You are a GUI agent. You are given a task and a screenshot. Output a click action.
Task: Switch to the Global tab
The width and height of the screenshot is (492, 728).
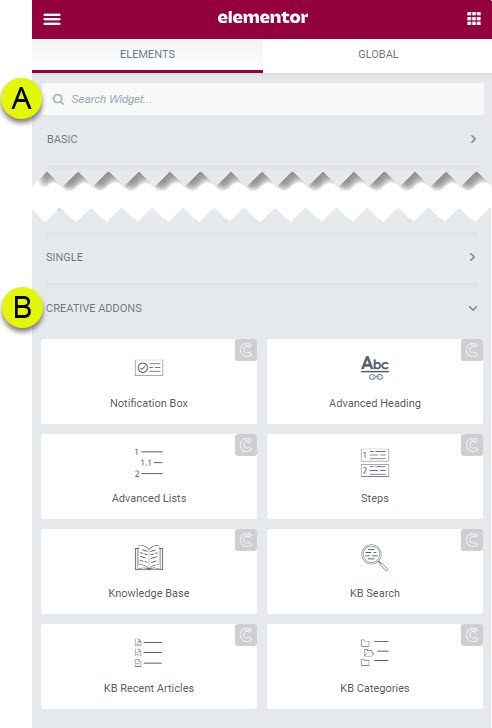pyautogui.click(x=378, y=54)
